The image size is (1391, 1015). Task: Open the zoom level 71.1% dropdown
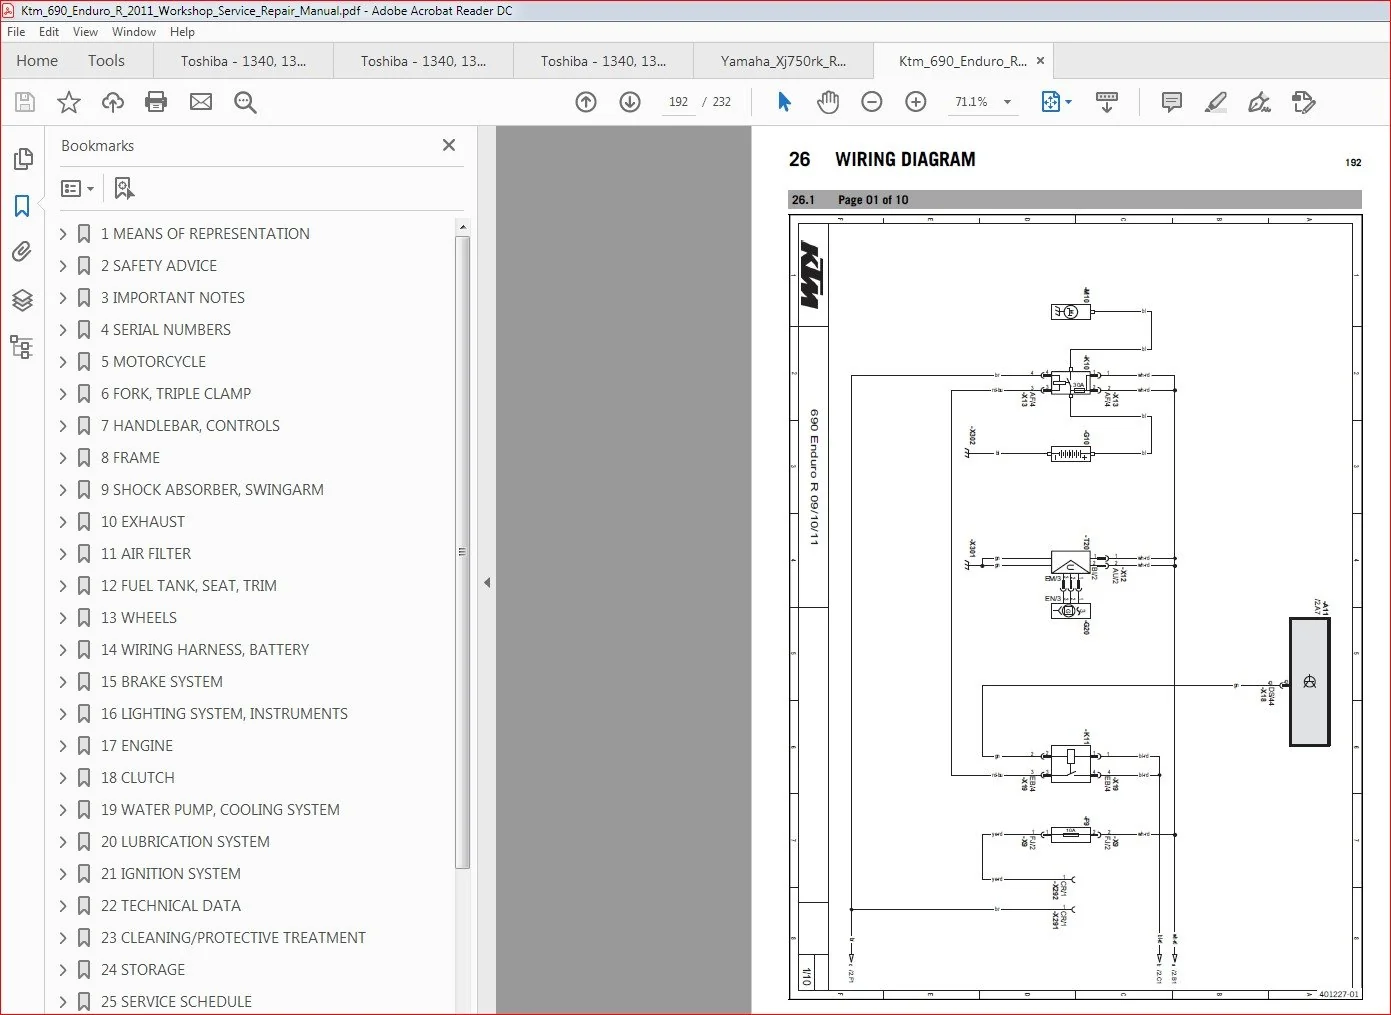[1007, 102]
